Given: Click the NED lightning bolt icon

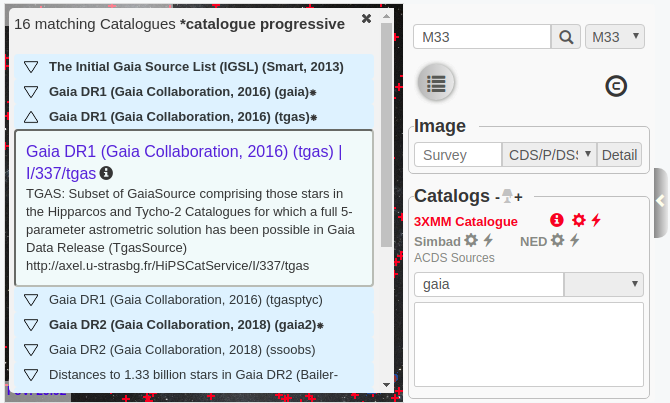Looking at the screenshot, I should click(x=575, y=240).
